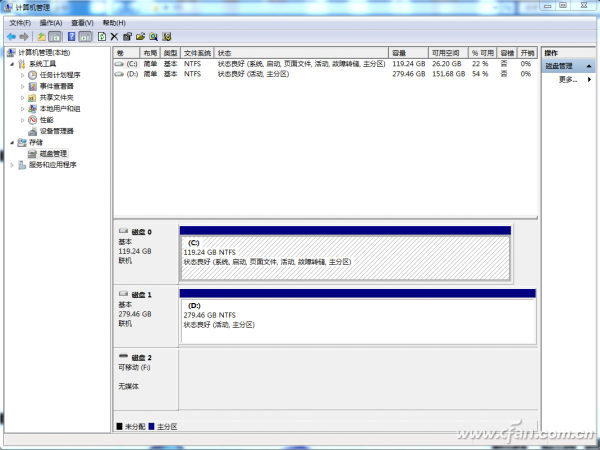Viewport: 600px width, 450px height.
Task: Expand the 服务和应用程序 tree node
Action: point(12,165)
